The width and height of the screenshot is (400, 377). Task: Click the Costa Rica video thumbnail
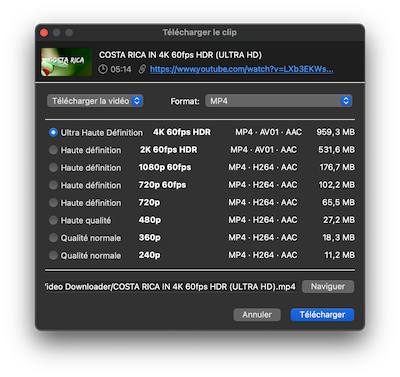66,62
